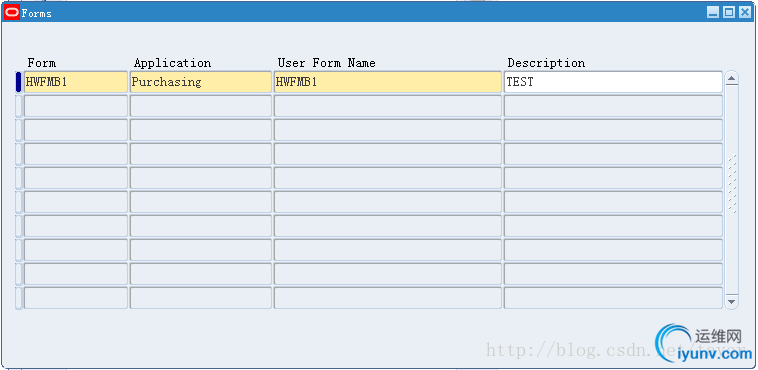Click the User Form Name field HWFMB1
The height and width of the screenshot is (370, 758).
388,82
